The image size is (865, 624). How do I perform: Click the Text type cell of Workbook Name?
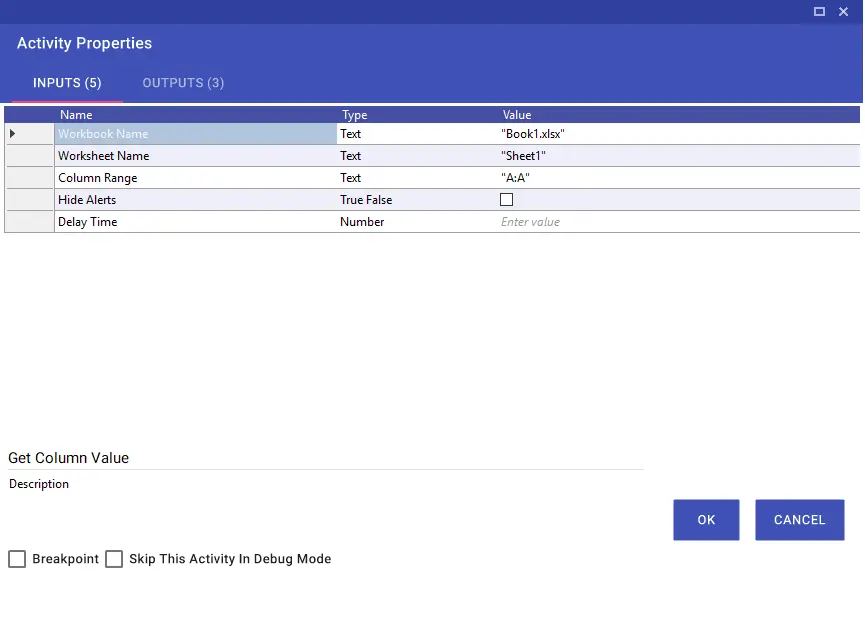tap(417, 134)
